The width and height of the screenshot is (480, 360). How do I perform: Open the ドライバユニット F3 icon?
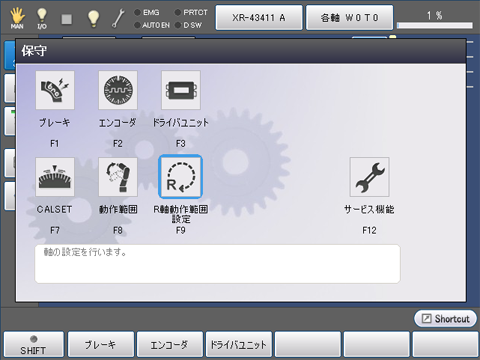(x=181, y=90)
